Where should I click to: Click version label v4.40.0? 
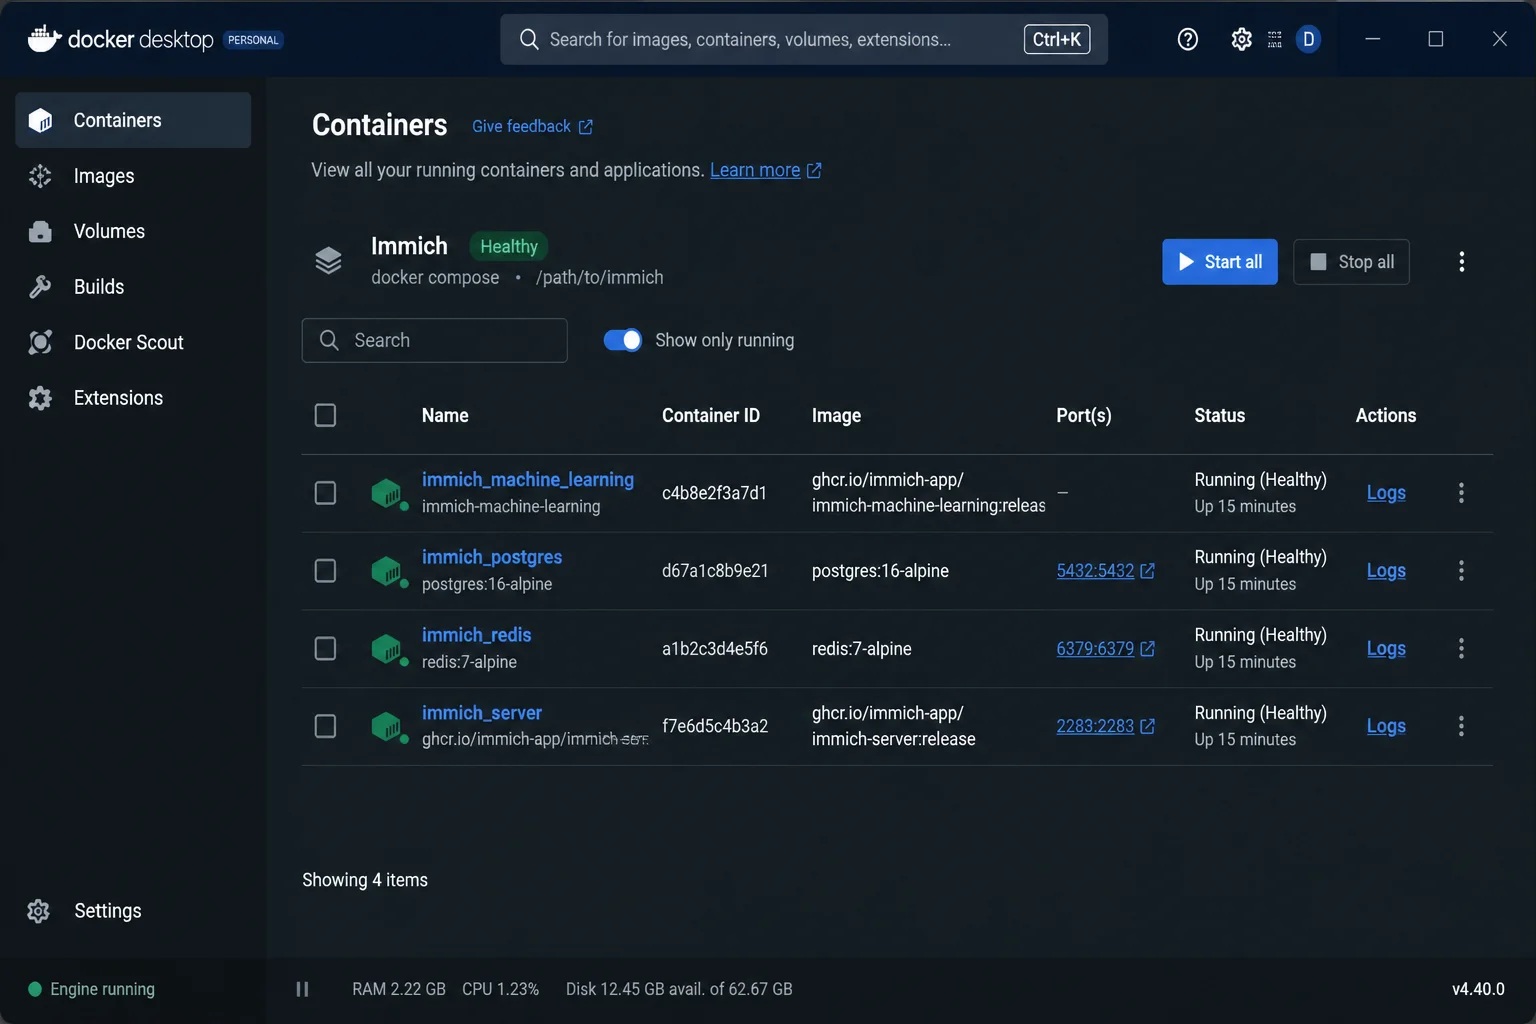coord(1478,989)
